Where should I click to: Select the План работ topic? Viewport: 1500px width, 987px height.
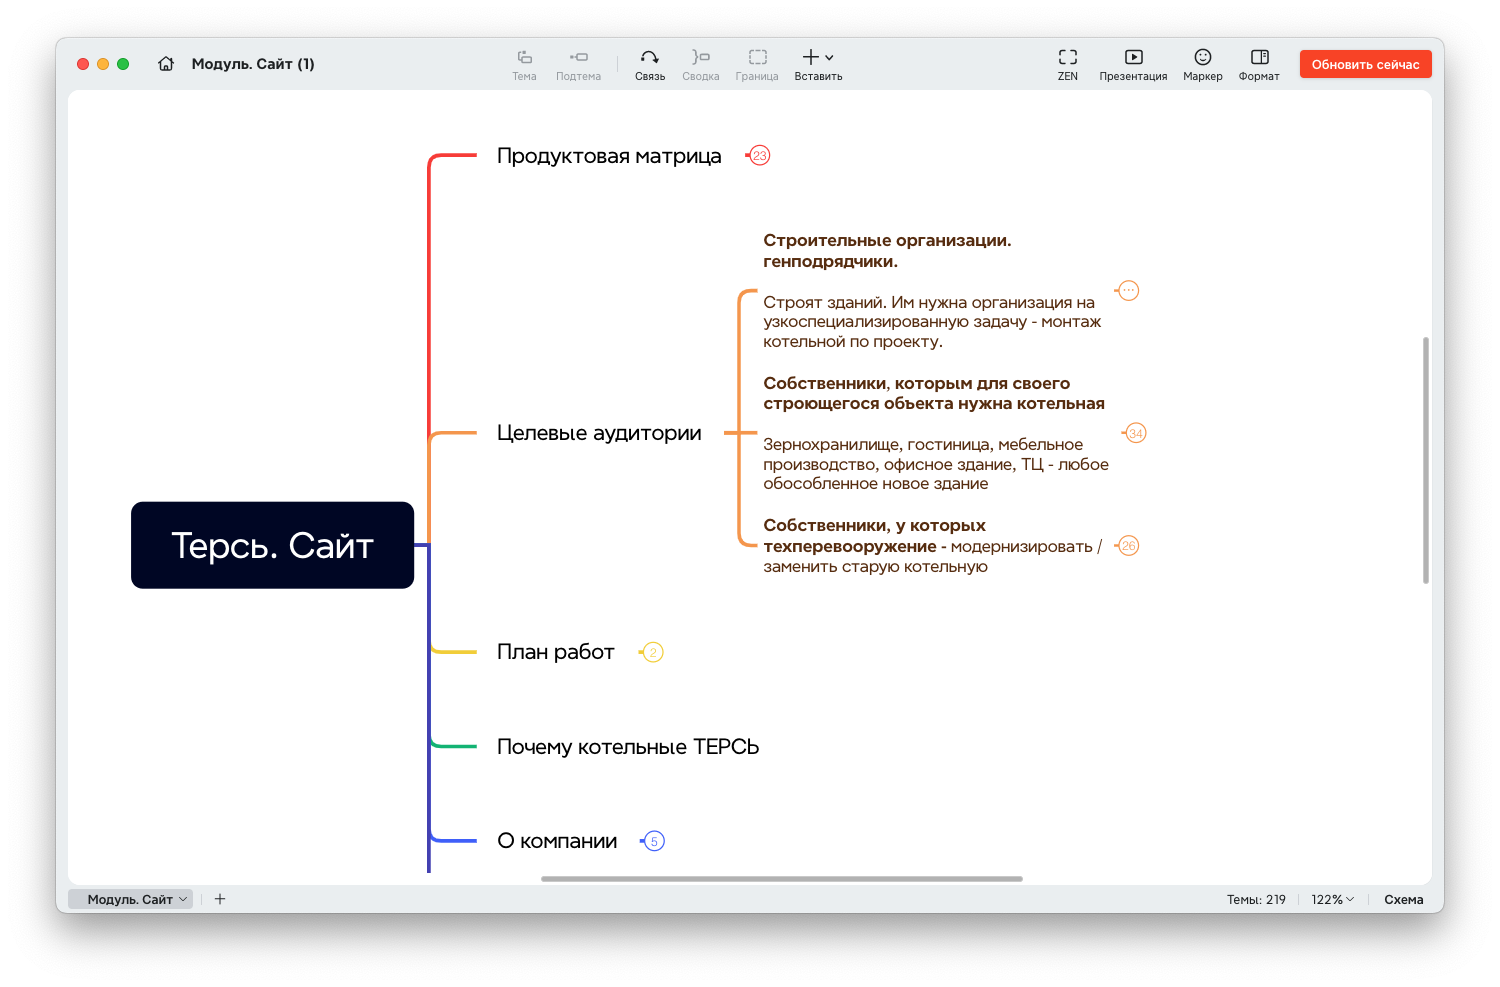(x=555, y=652)
